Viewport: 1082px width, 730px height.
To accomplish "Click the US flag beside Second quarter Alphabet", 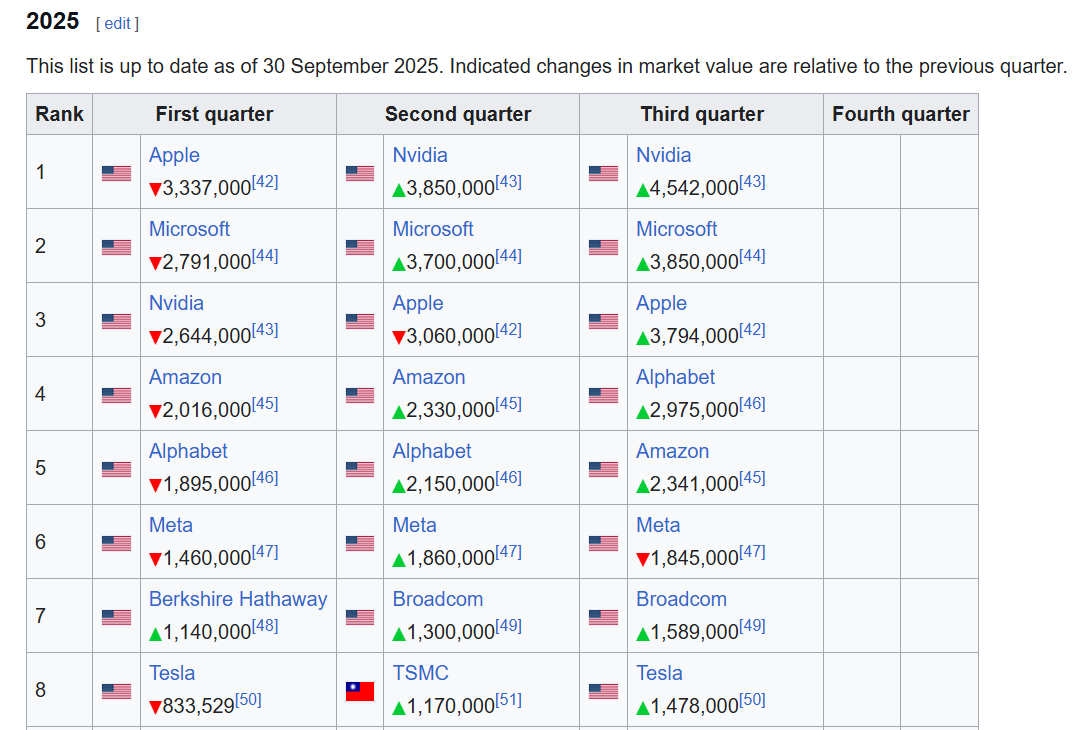I will [360, 469].
